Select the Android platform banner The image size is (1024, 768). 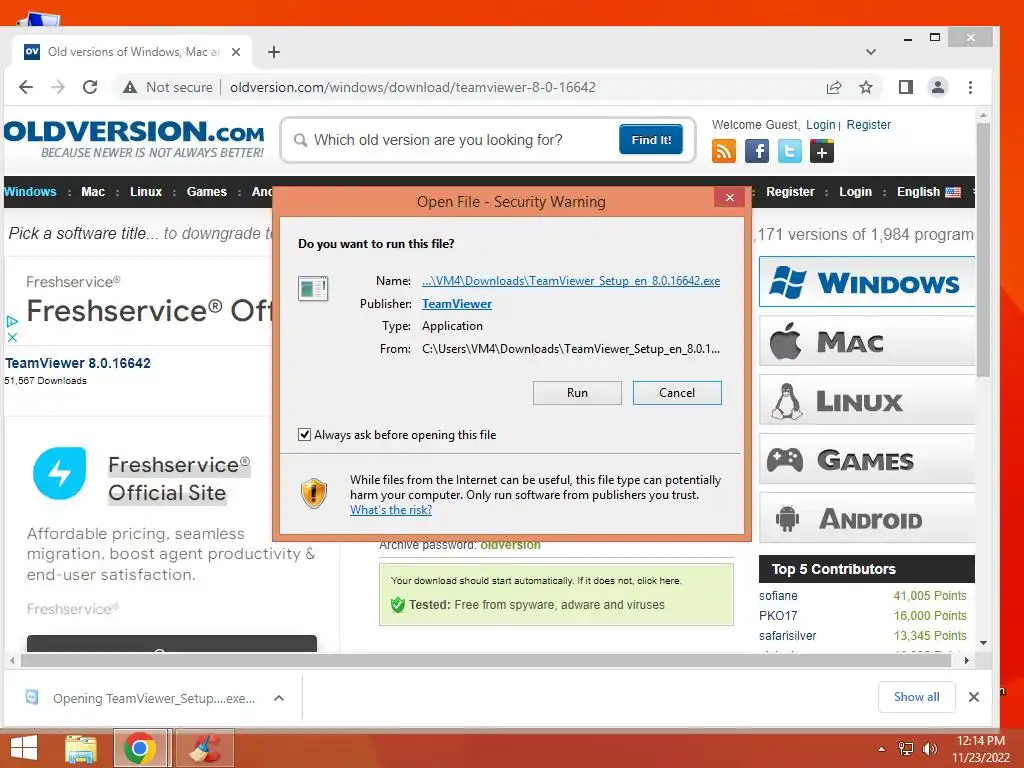tap(867, 518)
